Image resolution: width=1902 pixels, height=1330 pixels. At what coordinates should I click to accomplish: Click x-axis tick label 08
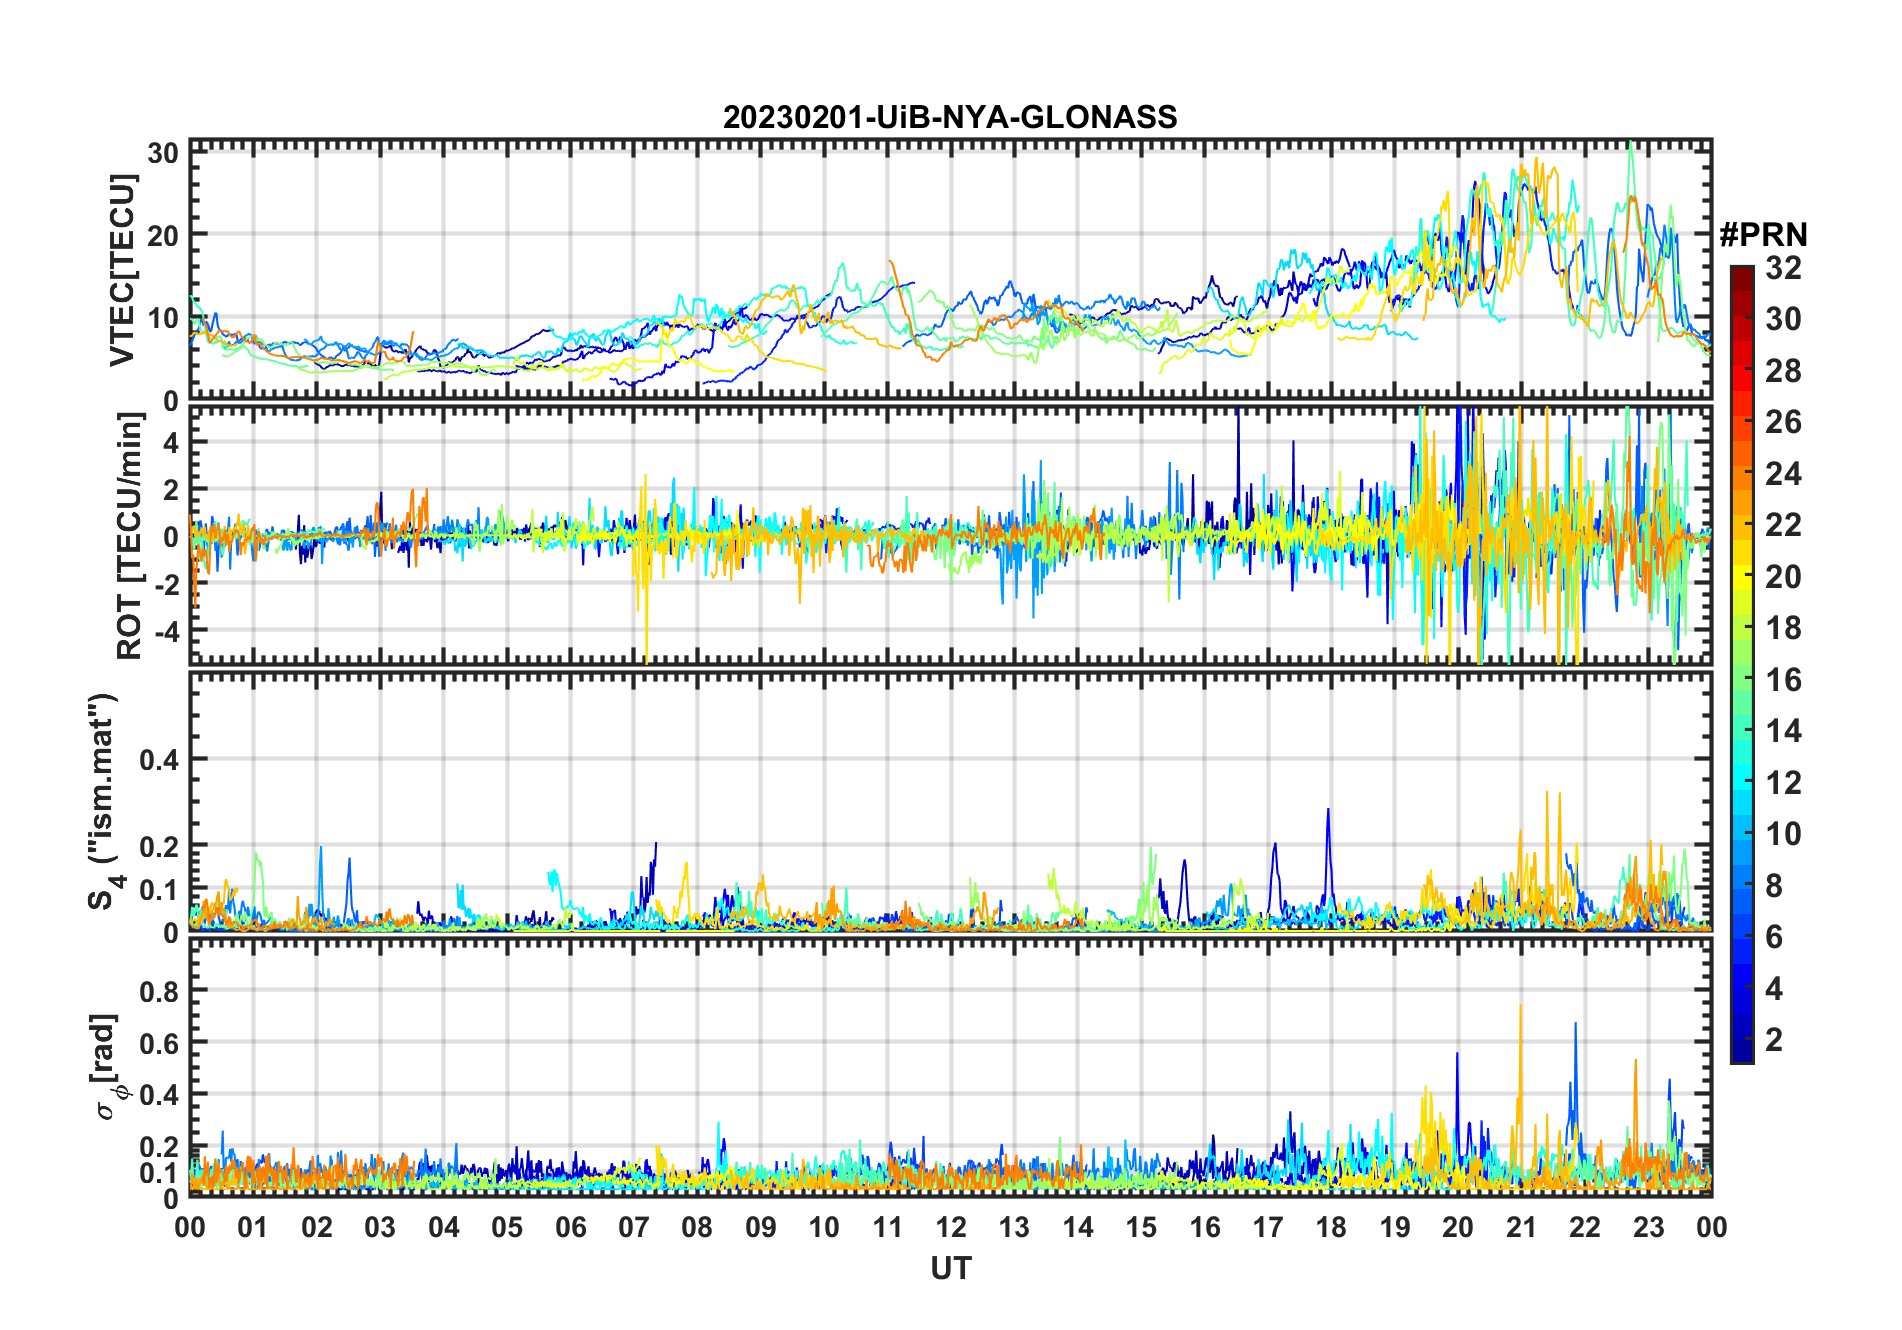pyautogui.click(x=697, y=1227)
